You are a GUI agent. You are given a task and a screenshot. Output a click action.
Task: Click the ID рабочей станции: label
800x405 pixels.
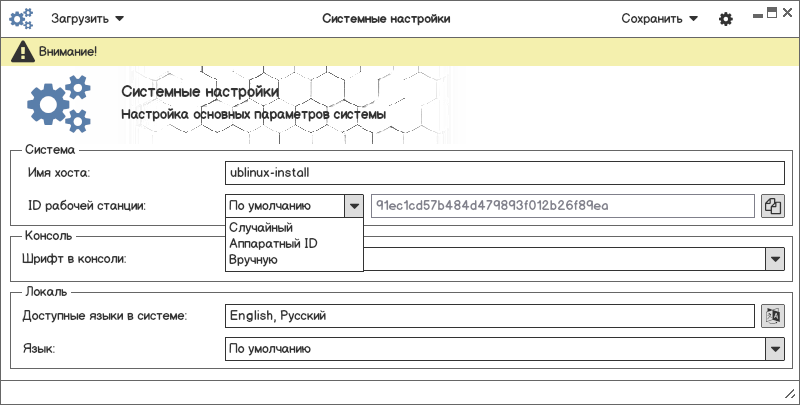click(87, 206)
